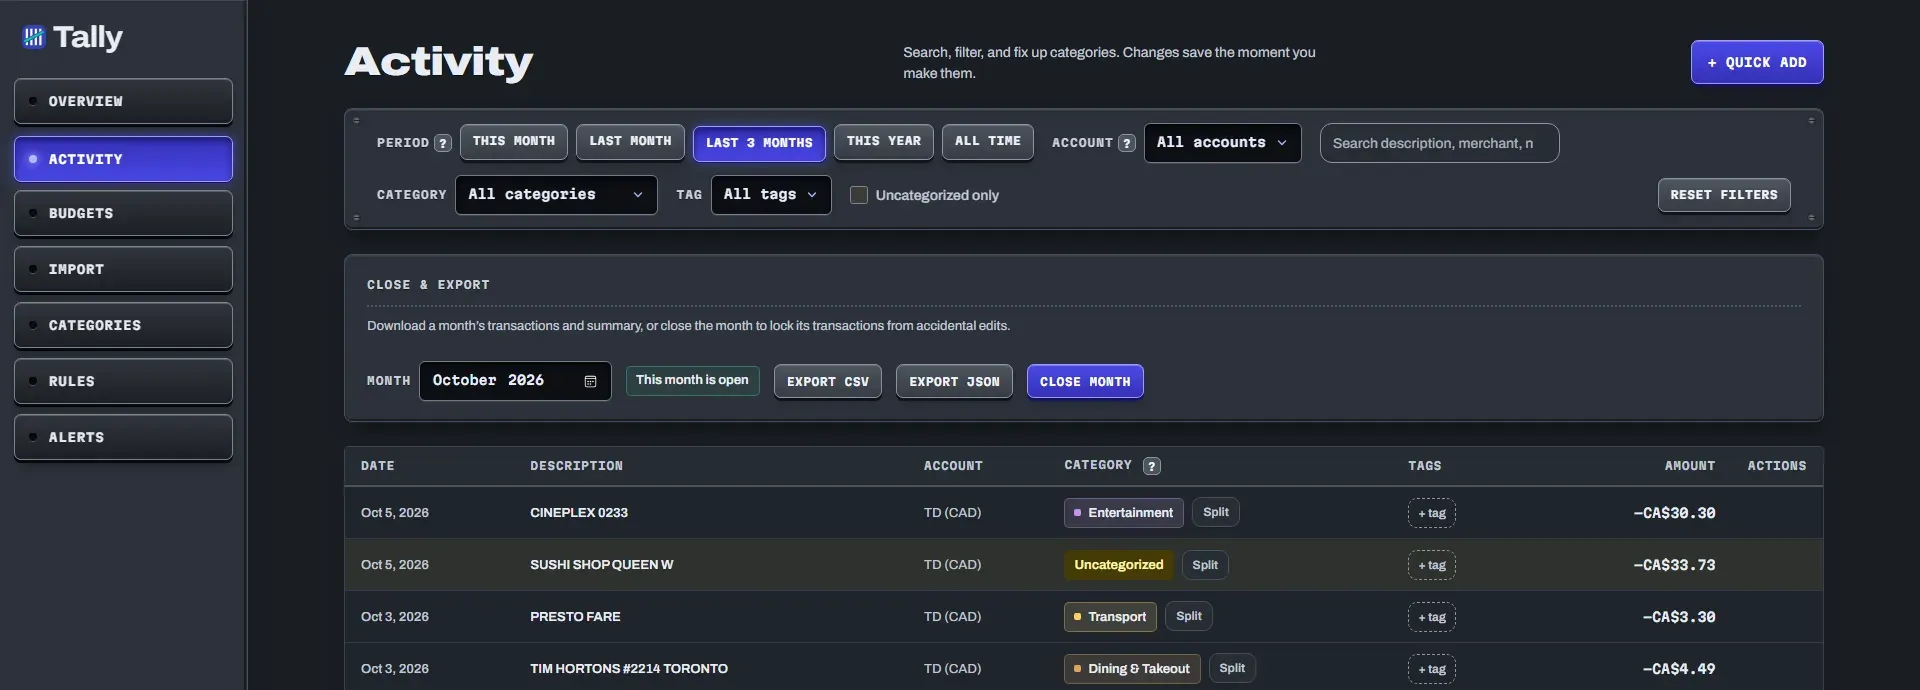
Task: Click the Account column header
Action: point(953,466)
